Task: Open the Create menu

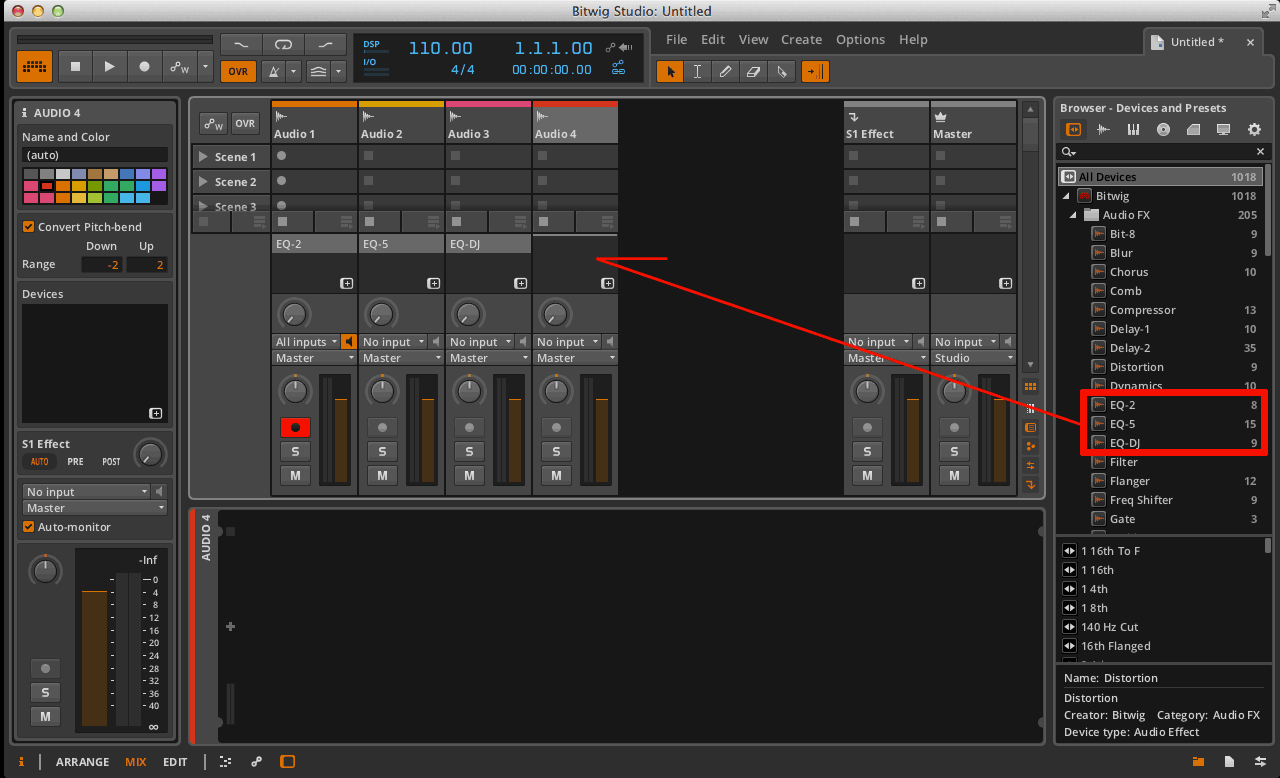Action: click(801, 40)
